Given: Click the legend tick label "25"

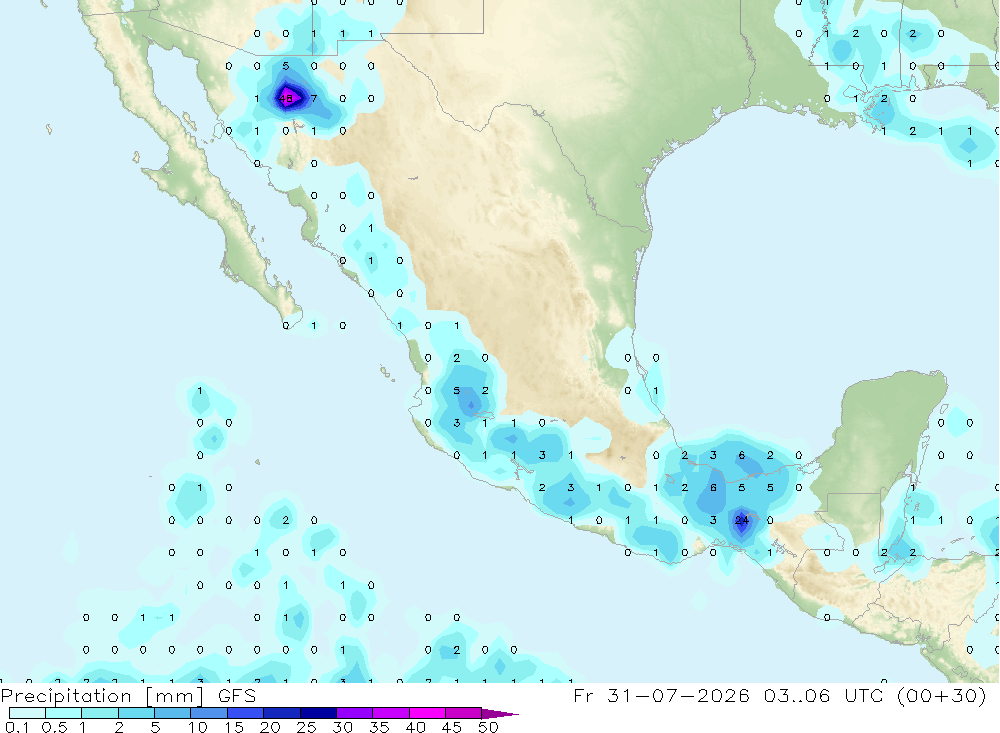Looking at the screenshot, I should (x=307, y=727).
